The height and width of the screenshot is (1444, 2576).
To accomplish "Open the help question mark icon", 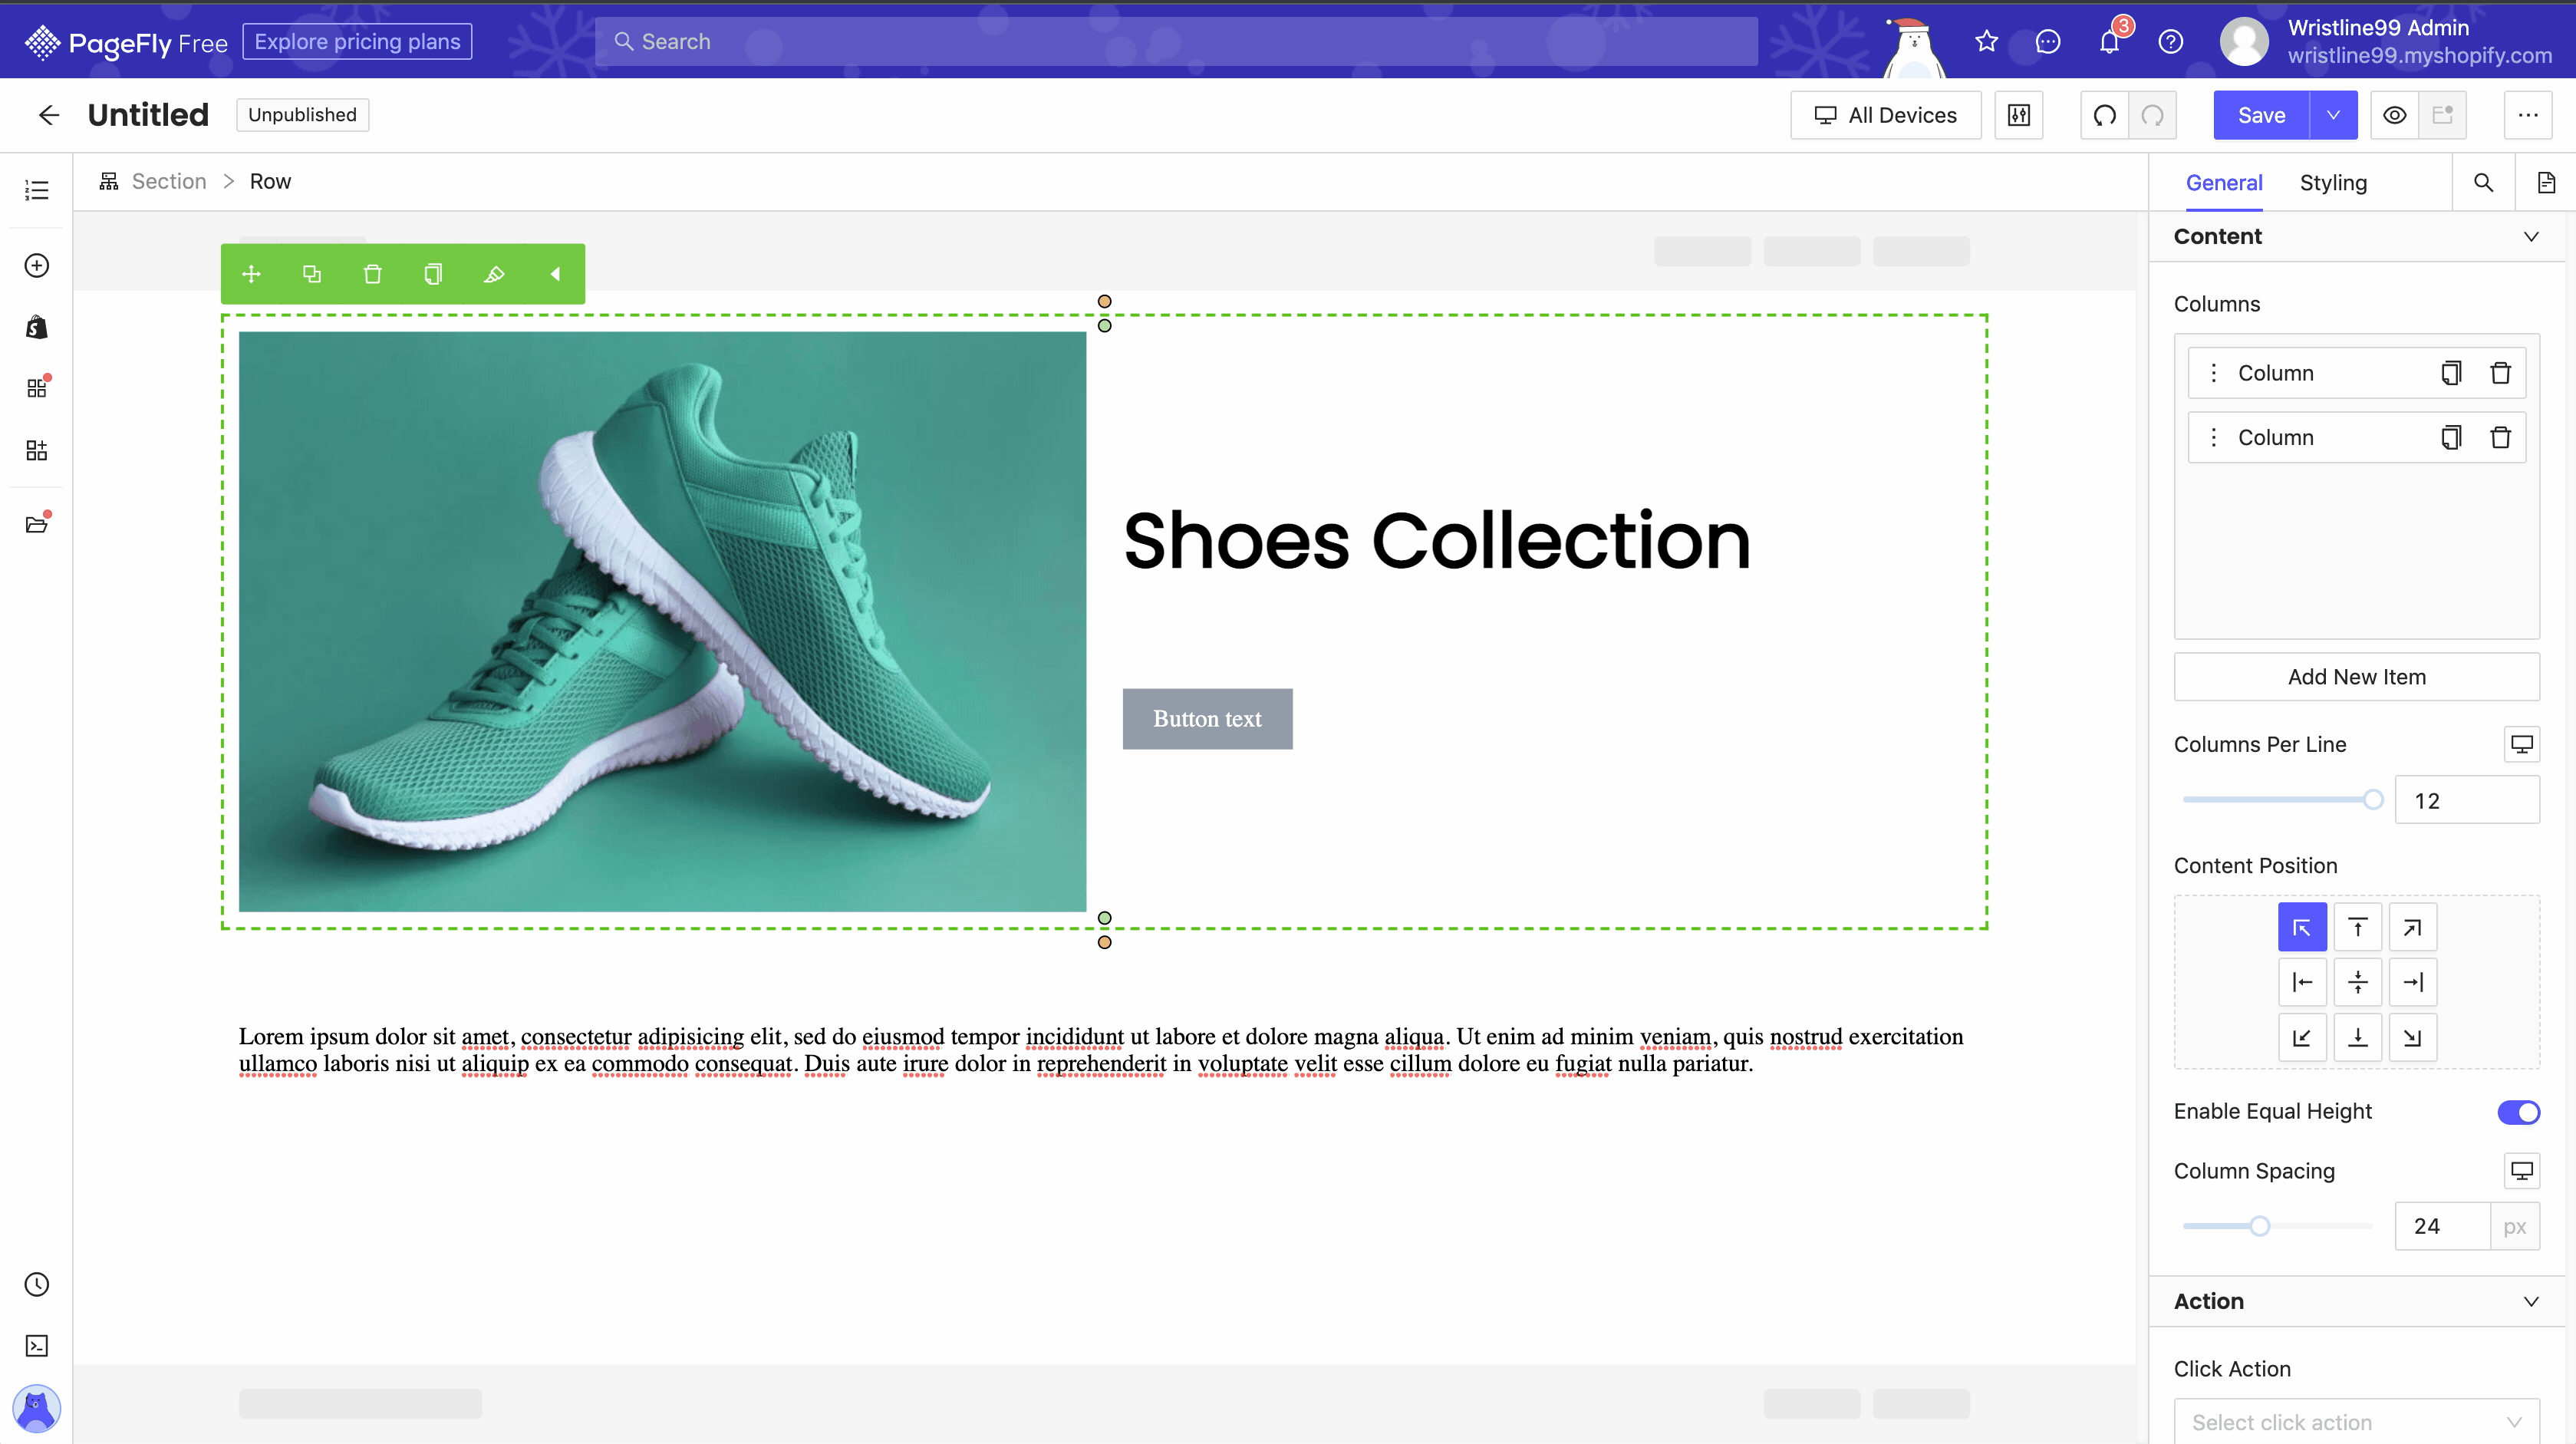I will 2171,41.
